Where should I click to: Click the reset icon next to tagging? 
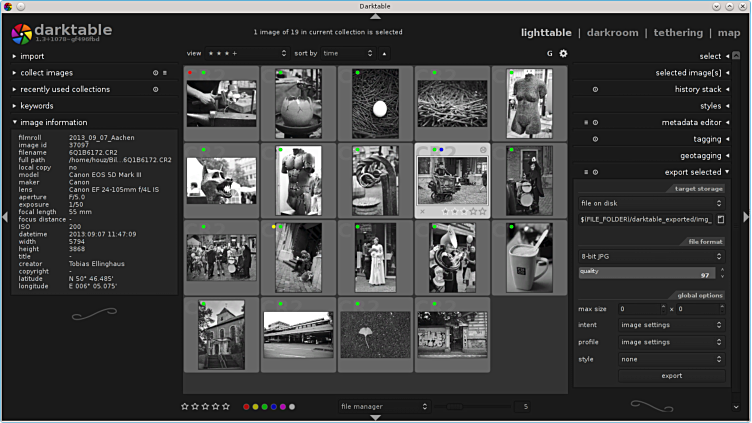coord(596,139)
